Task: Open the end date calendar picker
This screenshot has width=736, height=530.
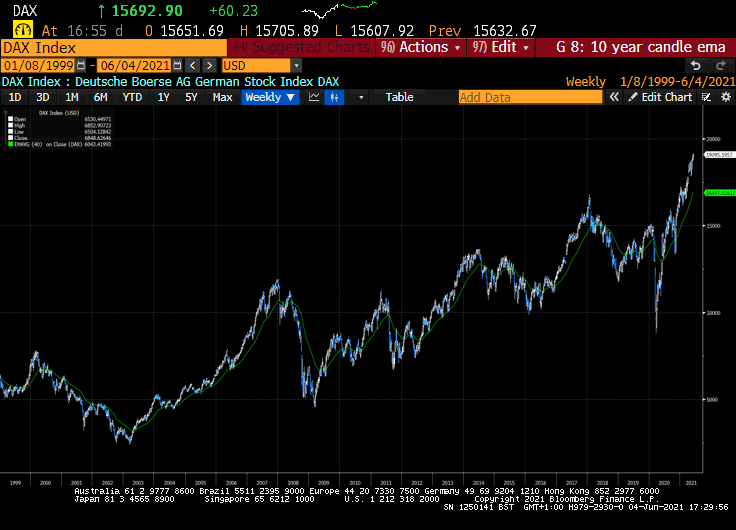Action: [177, 65]
